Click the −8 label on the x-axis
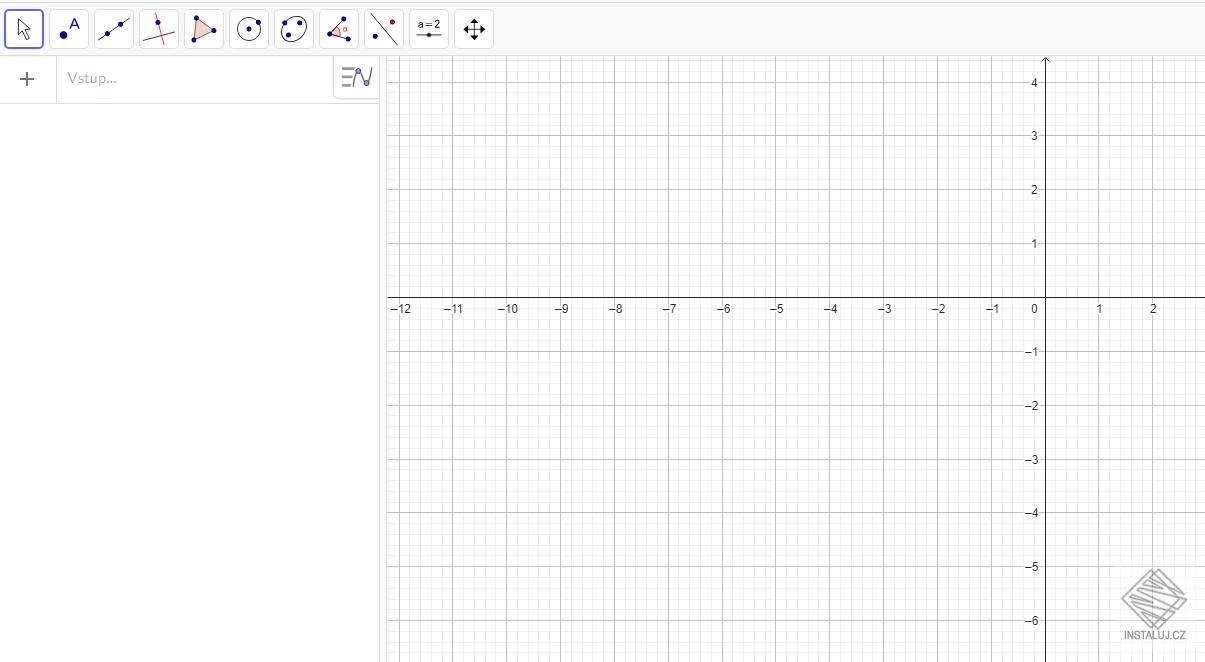The height and width of the screenshot is (662, 1205). pos(616,309)
